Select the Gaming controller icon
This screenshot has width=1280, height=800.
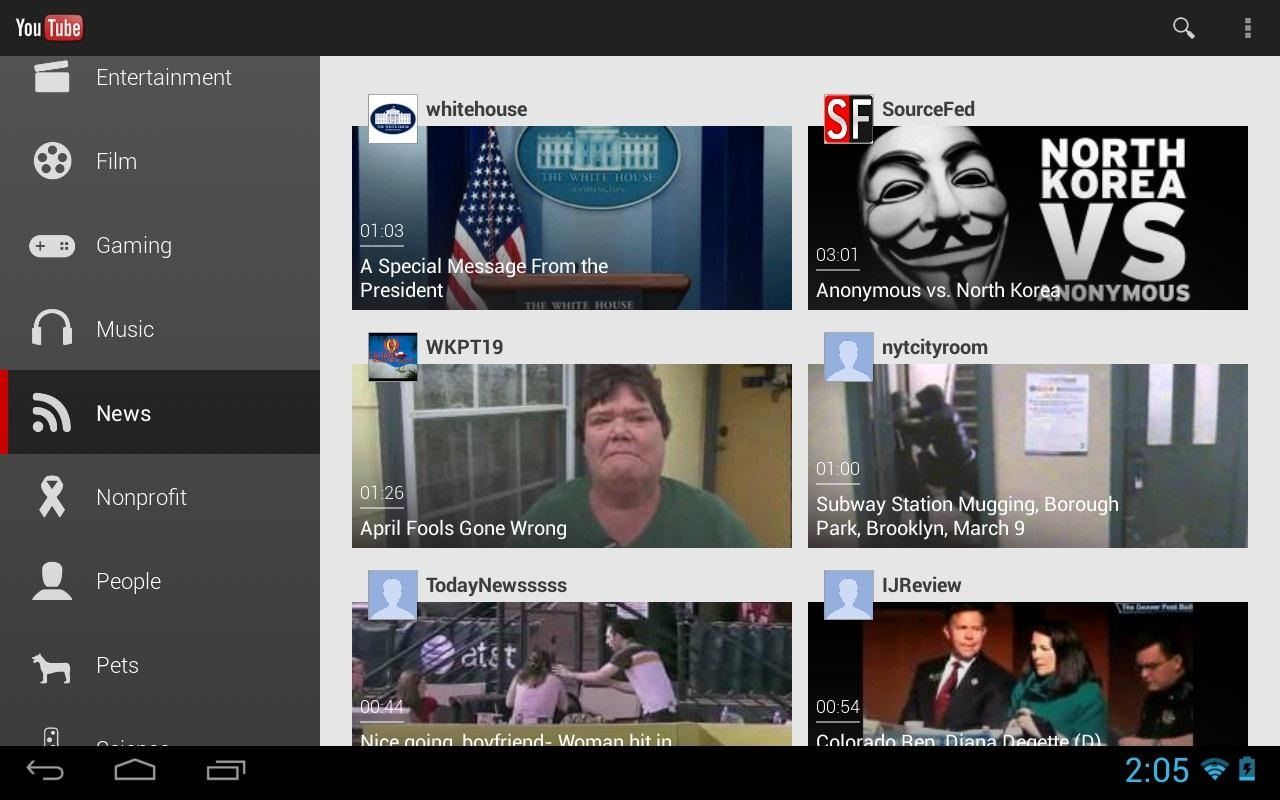click(x=52, y=245)
